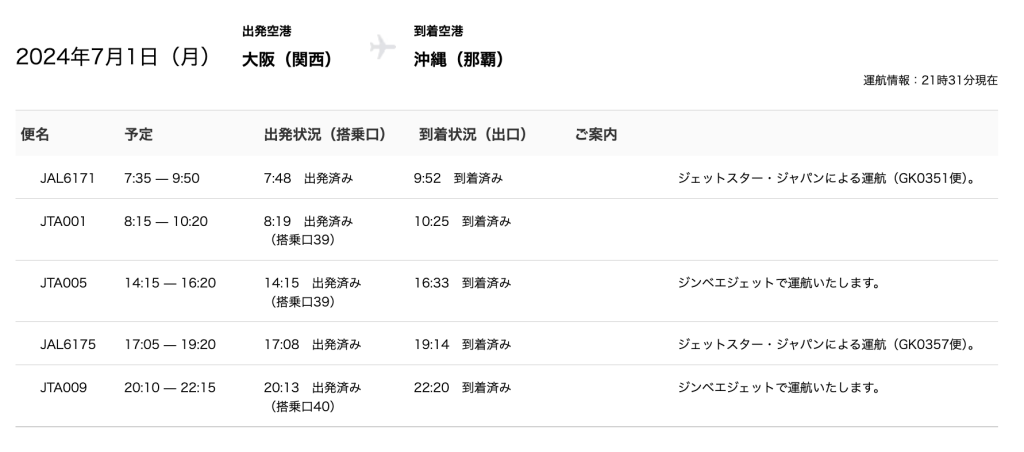1024x452 pixels.
Task: Click the Jetstar GK0357便 operation note
Action: 826,345
